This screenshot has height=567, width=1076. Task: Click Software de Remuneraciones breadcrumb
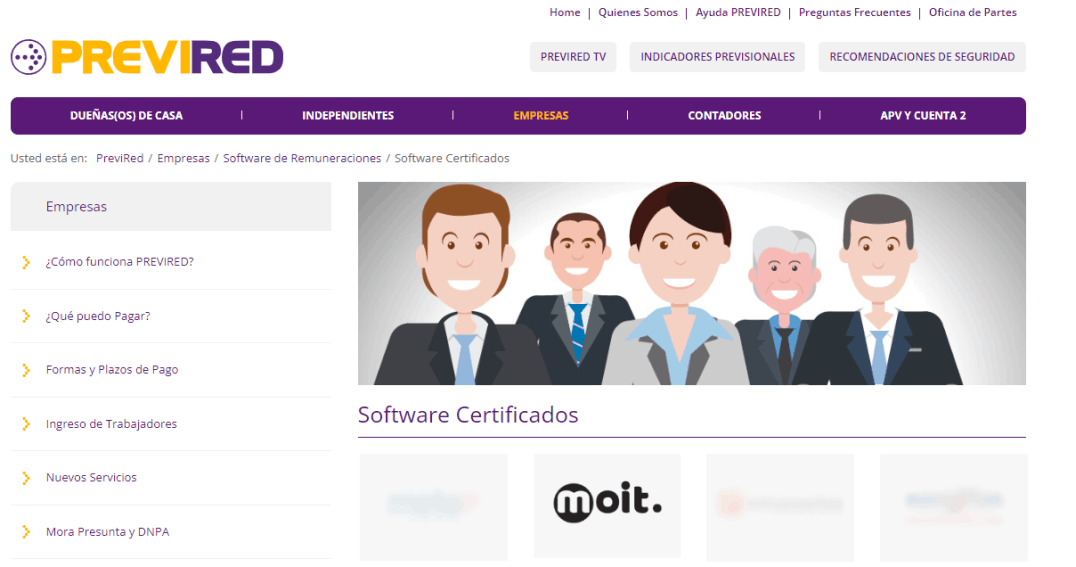302,158
